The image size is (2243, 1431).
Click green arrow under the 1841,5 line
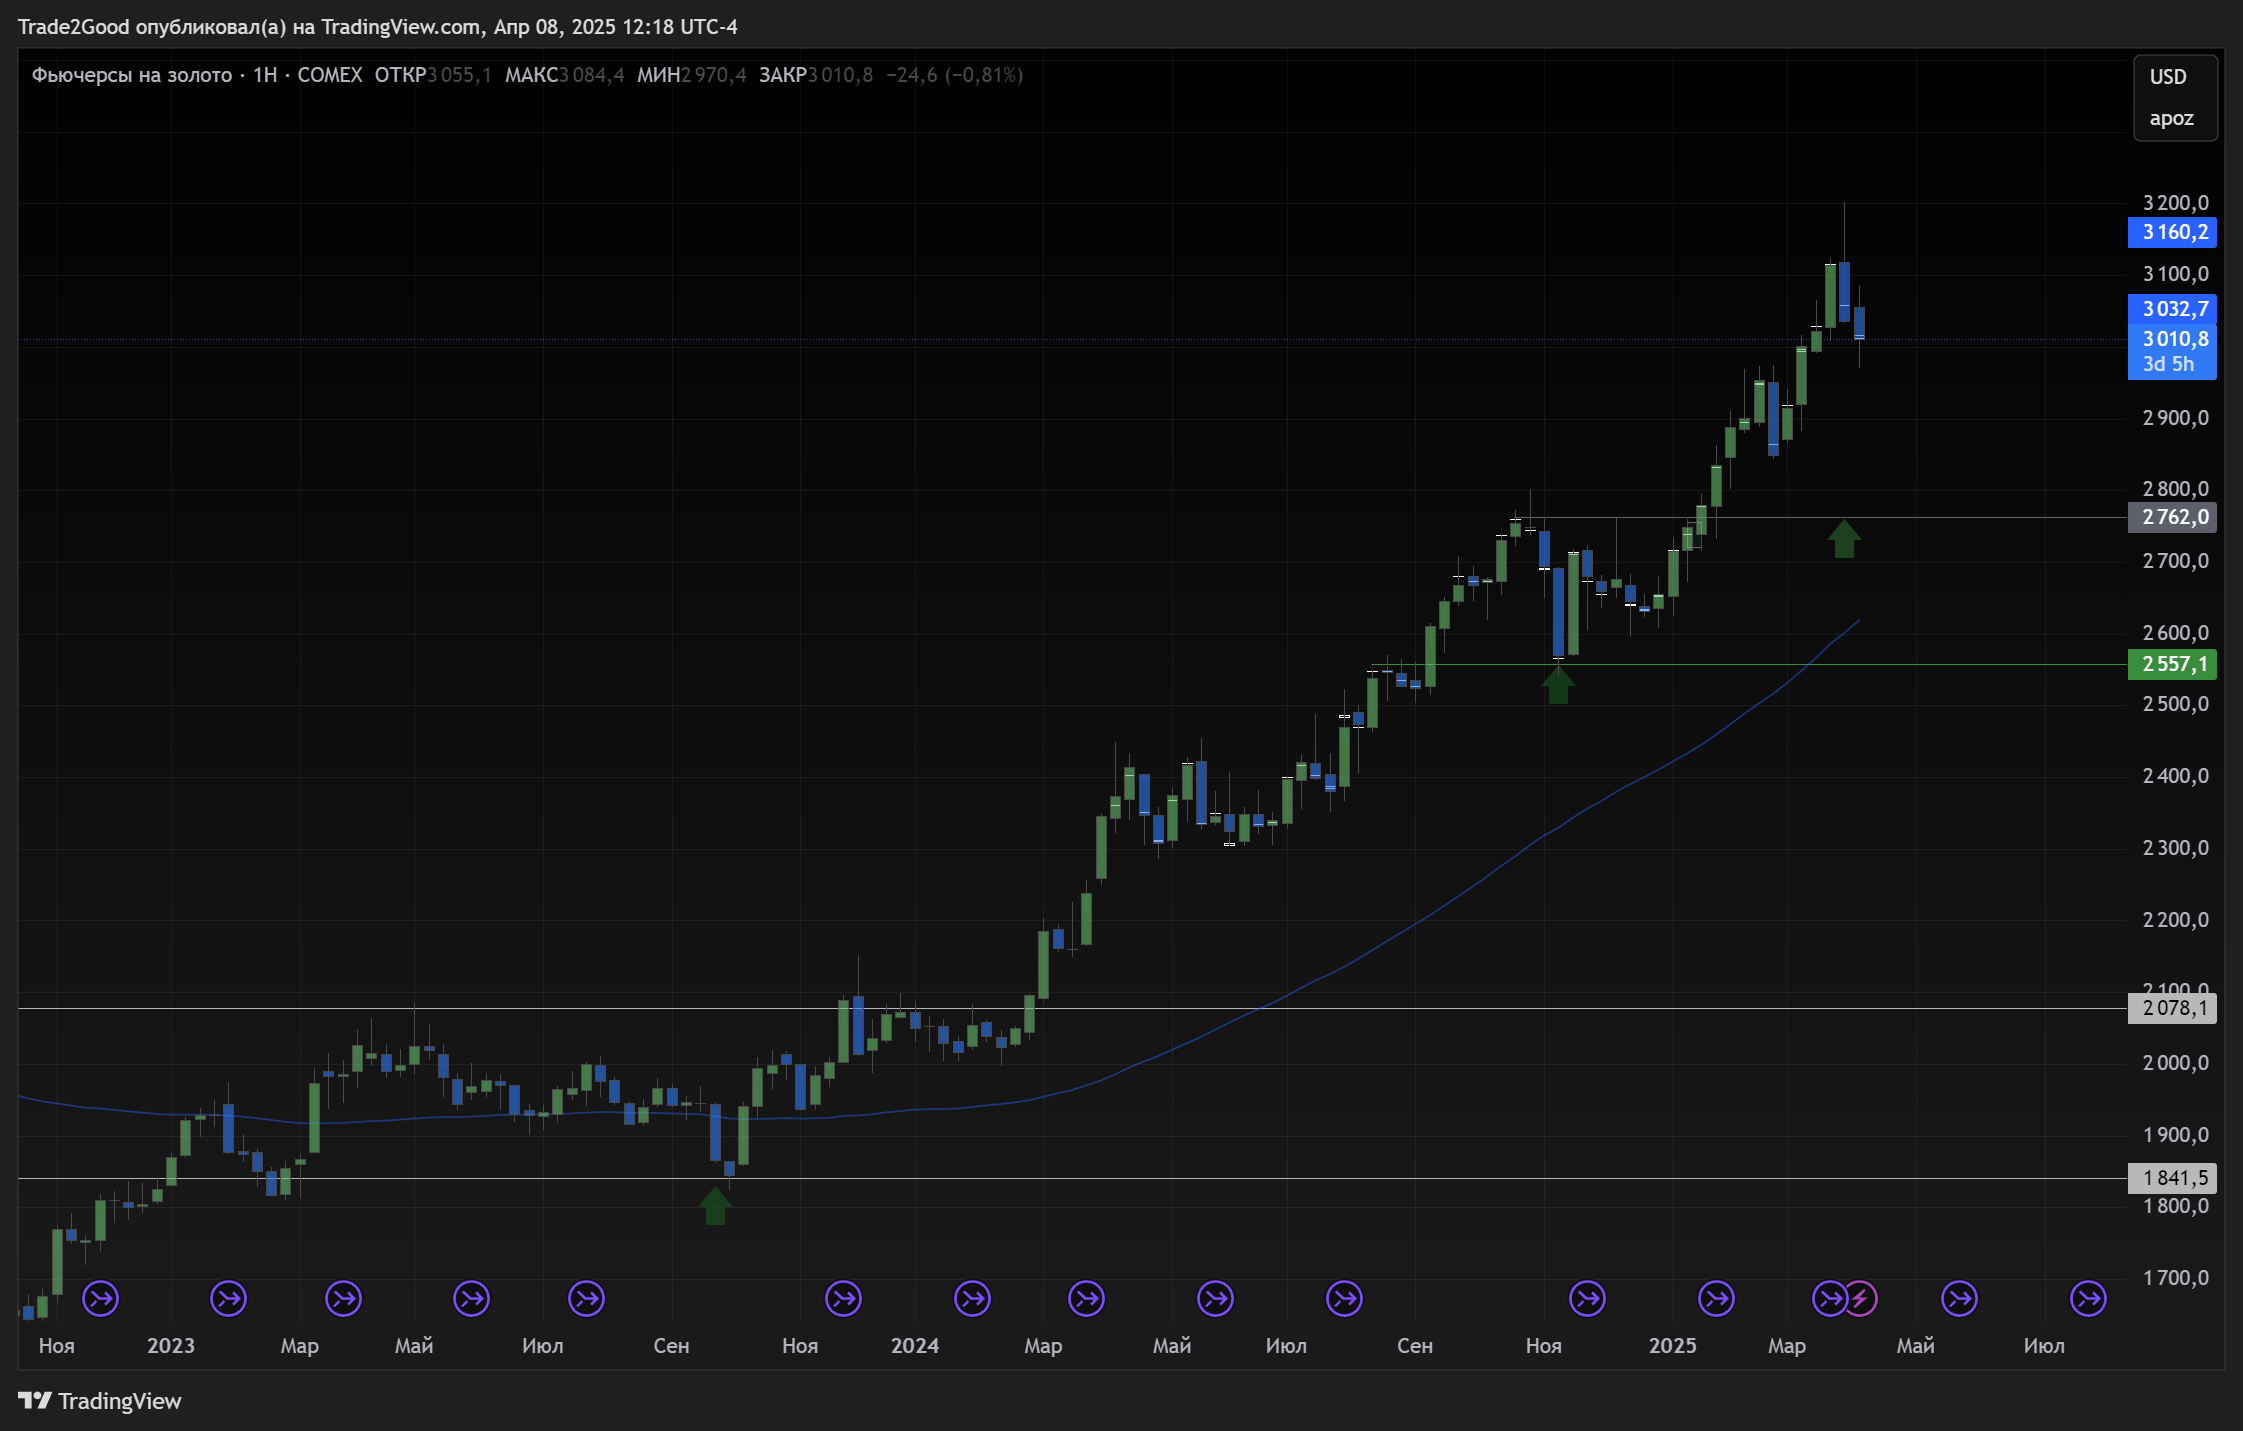coord(714,1205)
